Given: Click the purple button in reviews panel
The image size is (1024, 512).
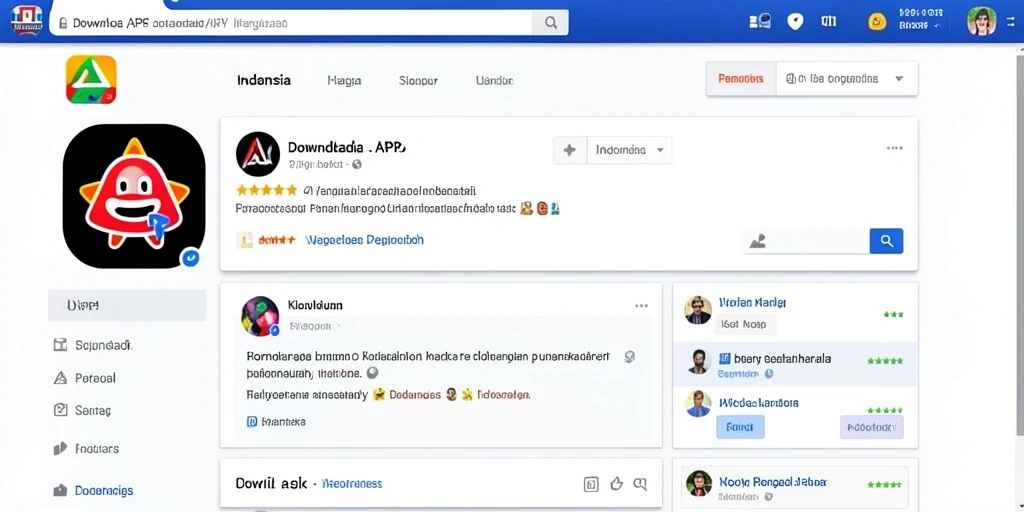Looking at the screenshot, I should pyautogui.click(x=871, y=428).
